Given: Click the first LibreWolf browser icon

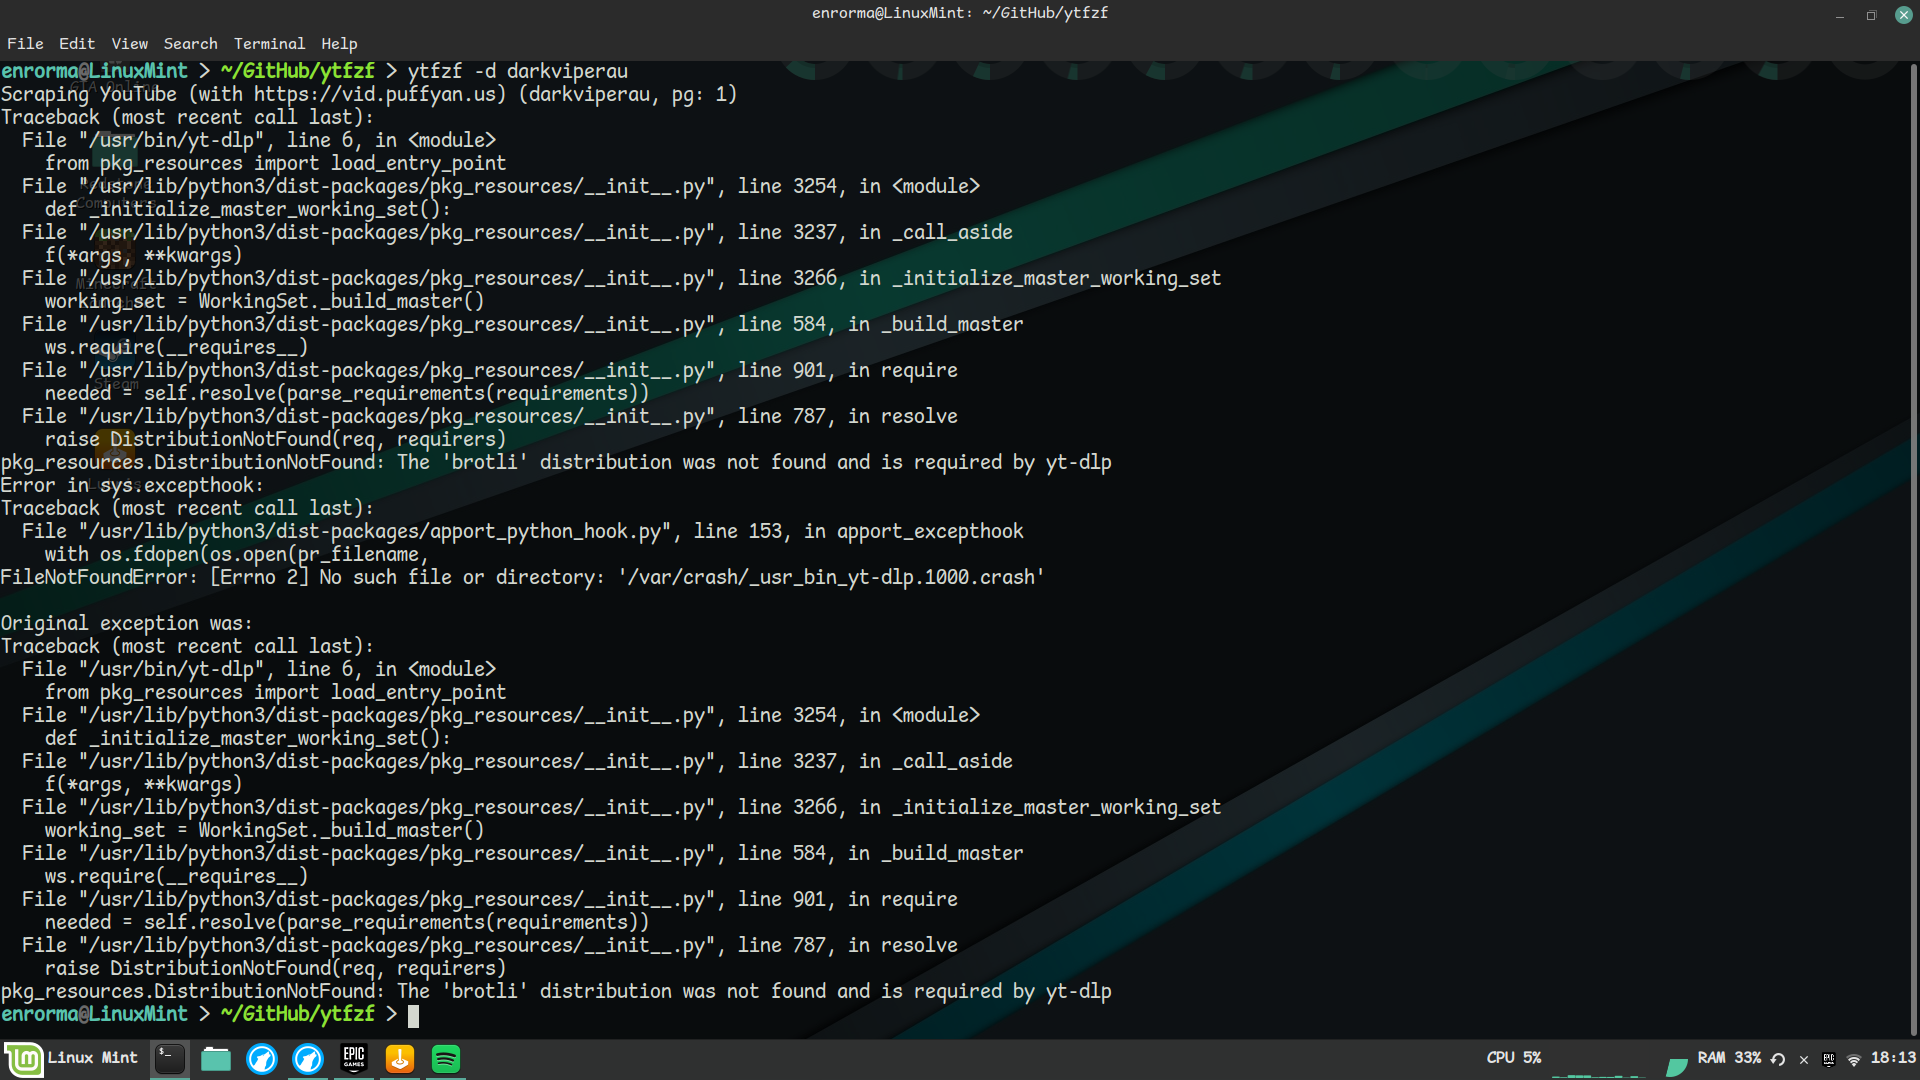Looking at the screenshot, I should point(262,1058).
